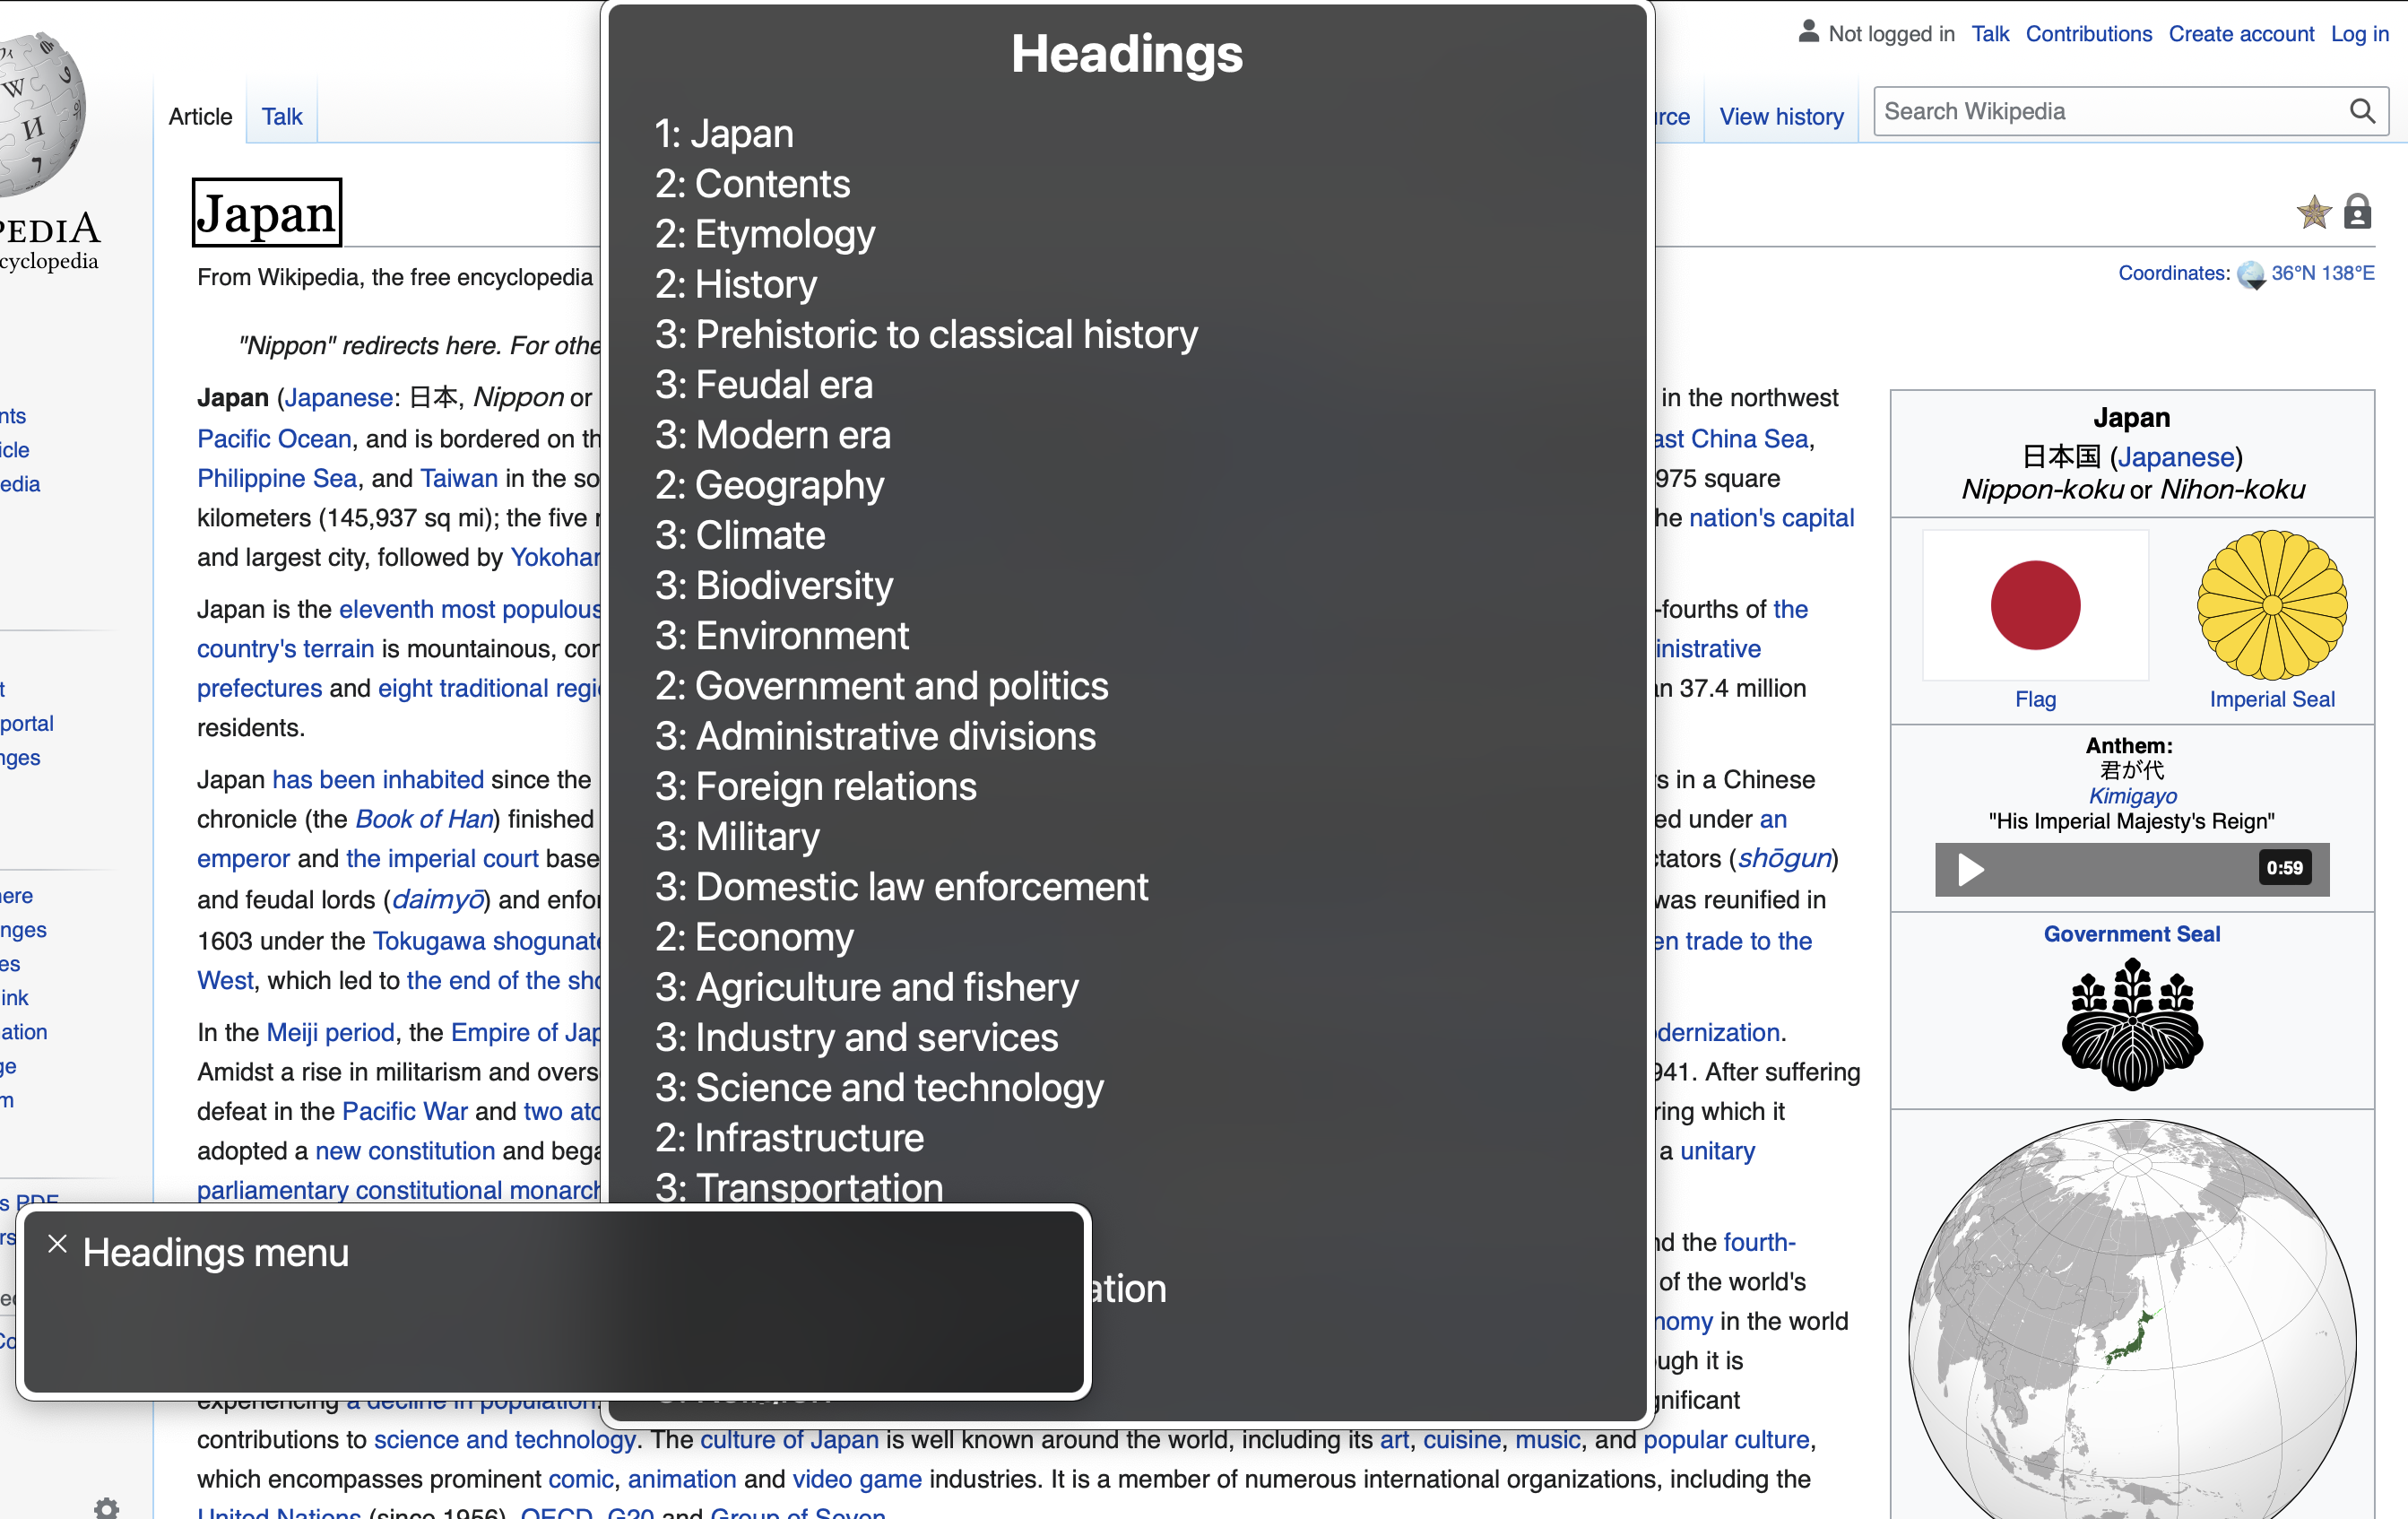Click the user avatar icon
Viewport: 2408px width, 1519px height.
[x=1808, y=32]
